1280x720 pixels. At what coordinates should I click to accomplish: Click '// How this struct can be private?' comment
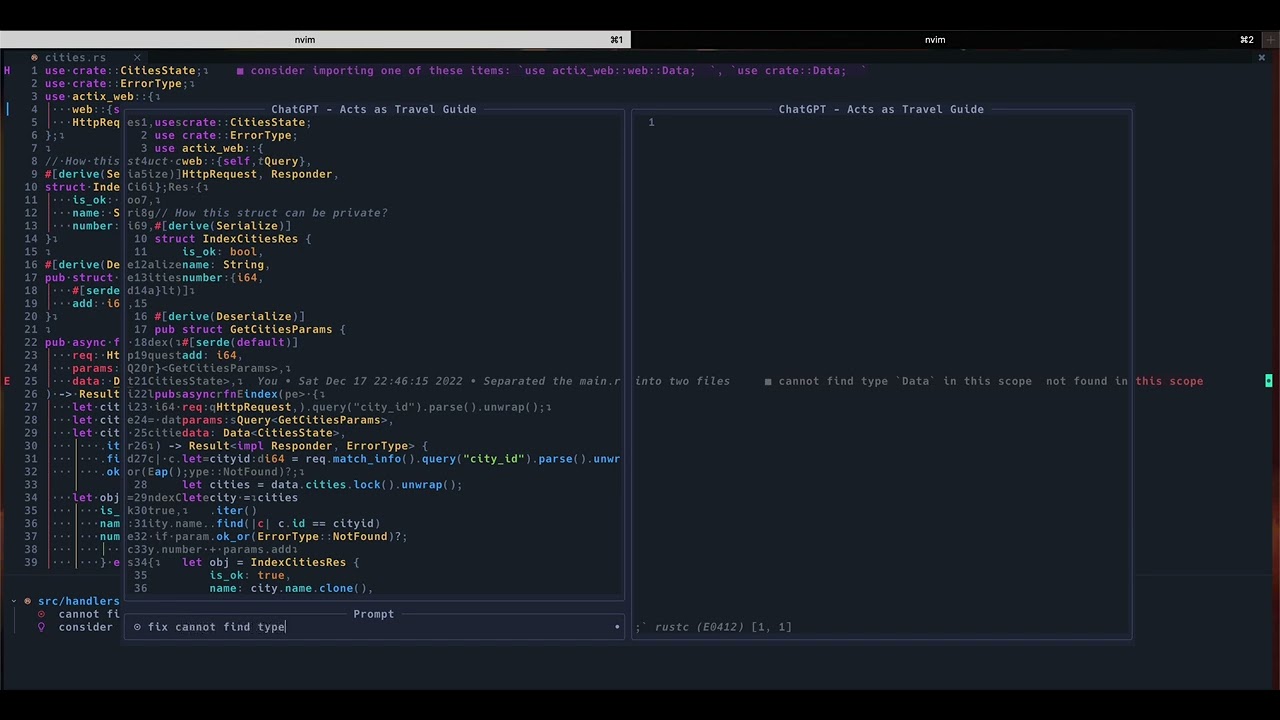(270, 213)
